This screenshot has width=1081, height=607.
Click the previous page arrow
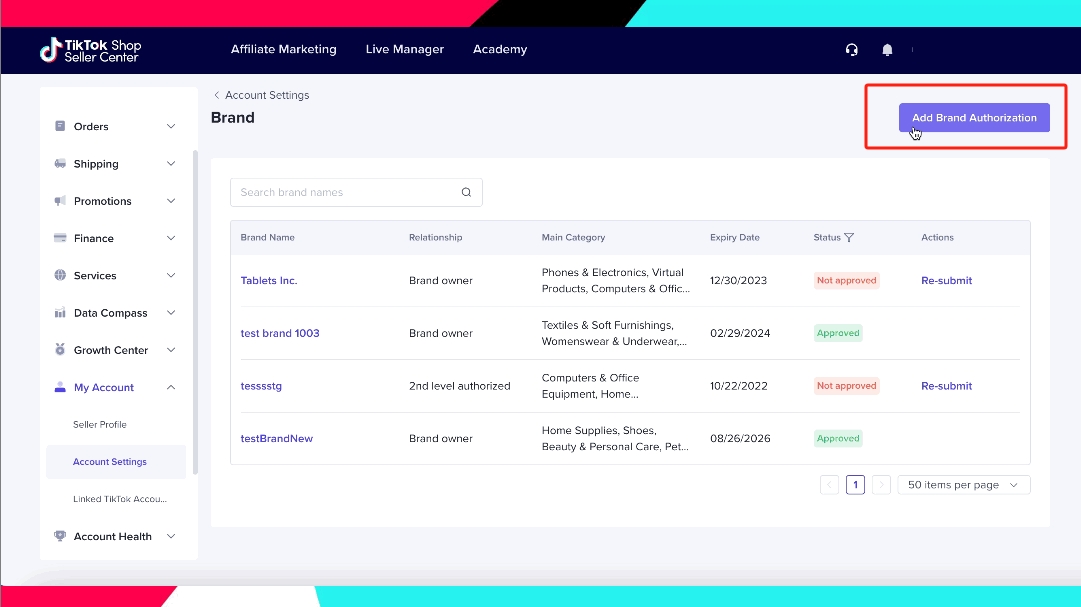[829, 485]
